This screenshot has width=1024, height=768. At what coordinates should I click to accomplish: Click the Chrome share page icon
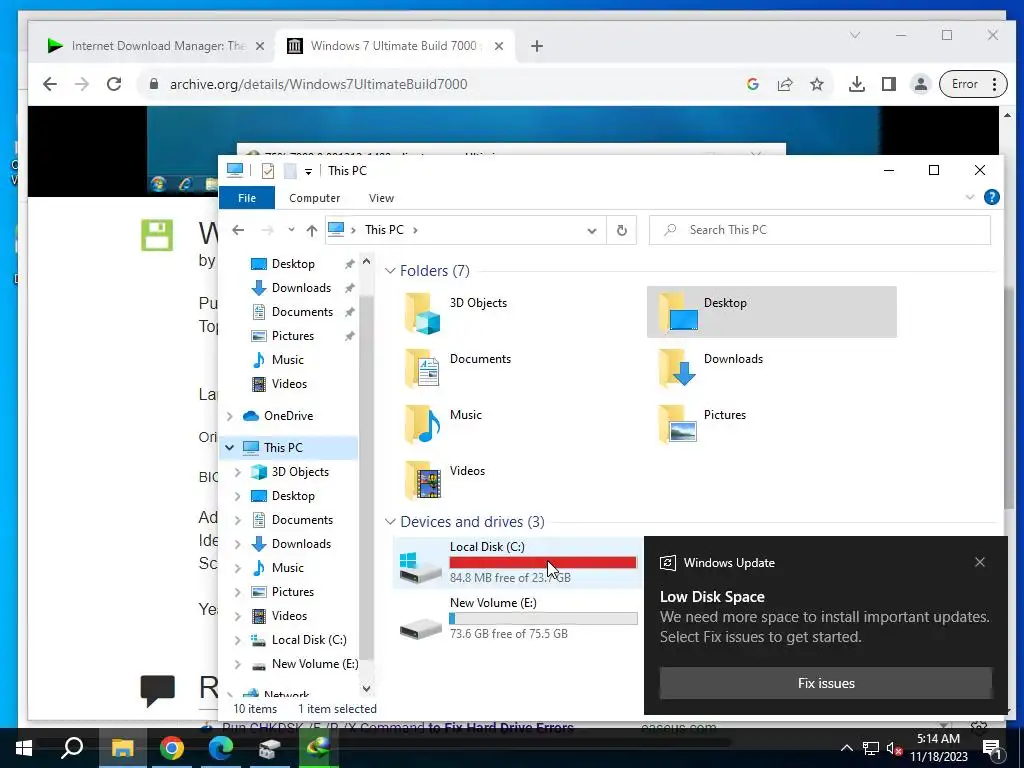click(785, 84)
